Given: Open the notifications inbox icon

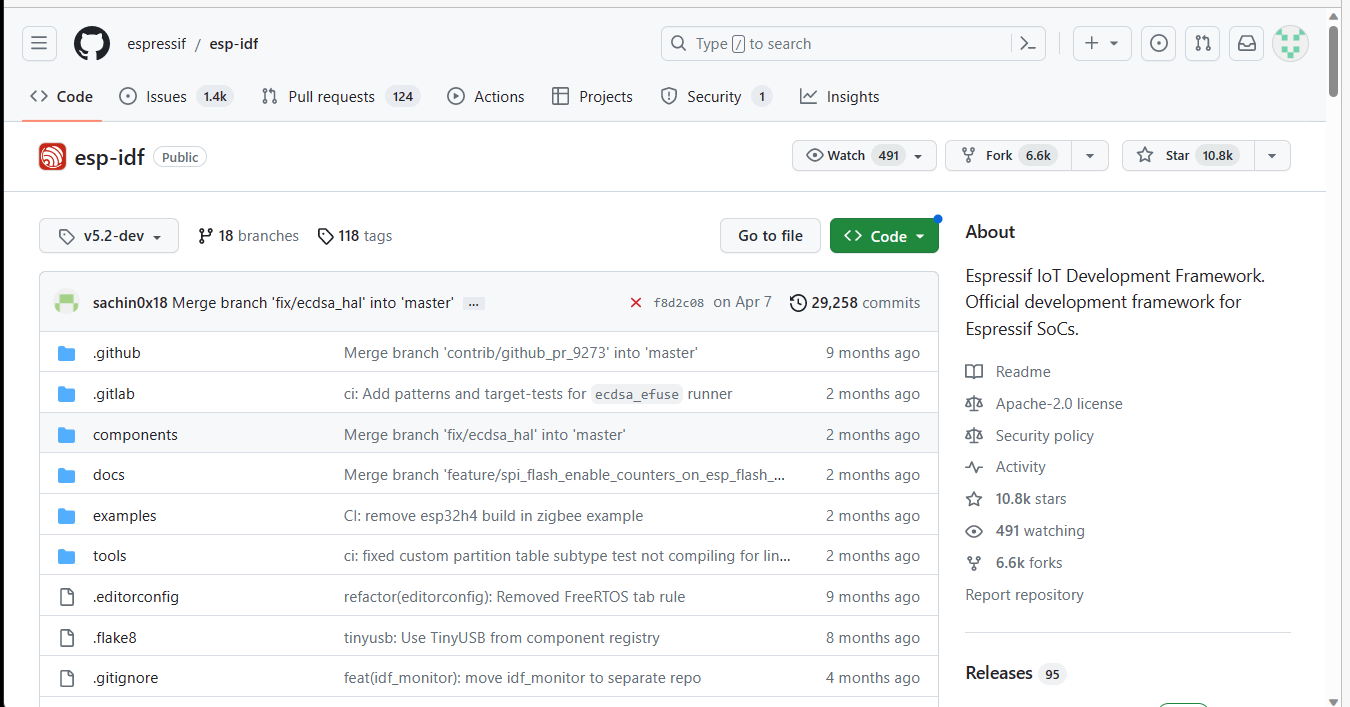Looking at the screenshot, I should 1247,43.
